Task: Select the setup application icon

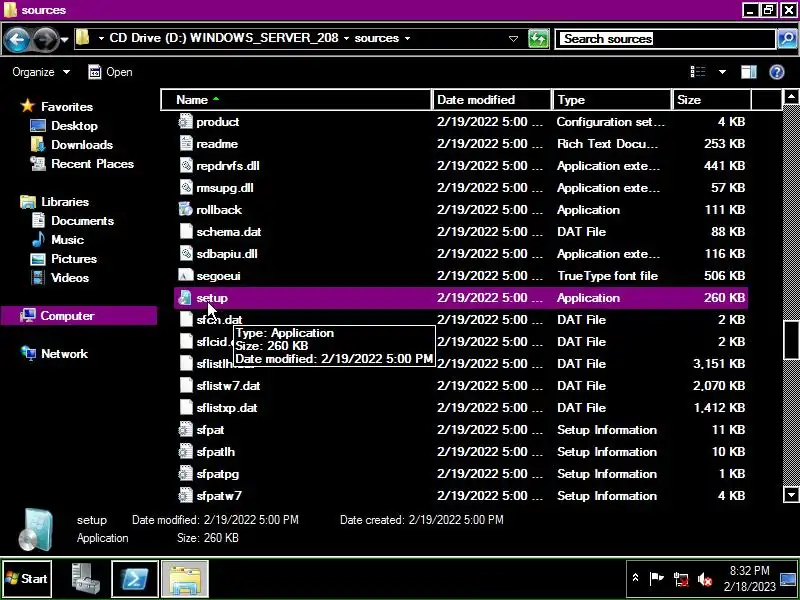Action: [x=186, y=297]
